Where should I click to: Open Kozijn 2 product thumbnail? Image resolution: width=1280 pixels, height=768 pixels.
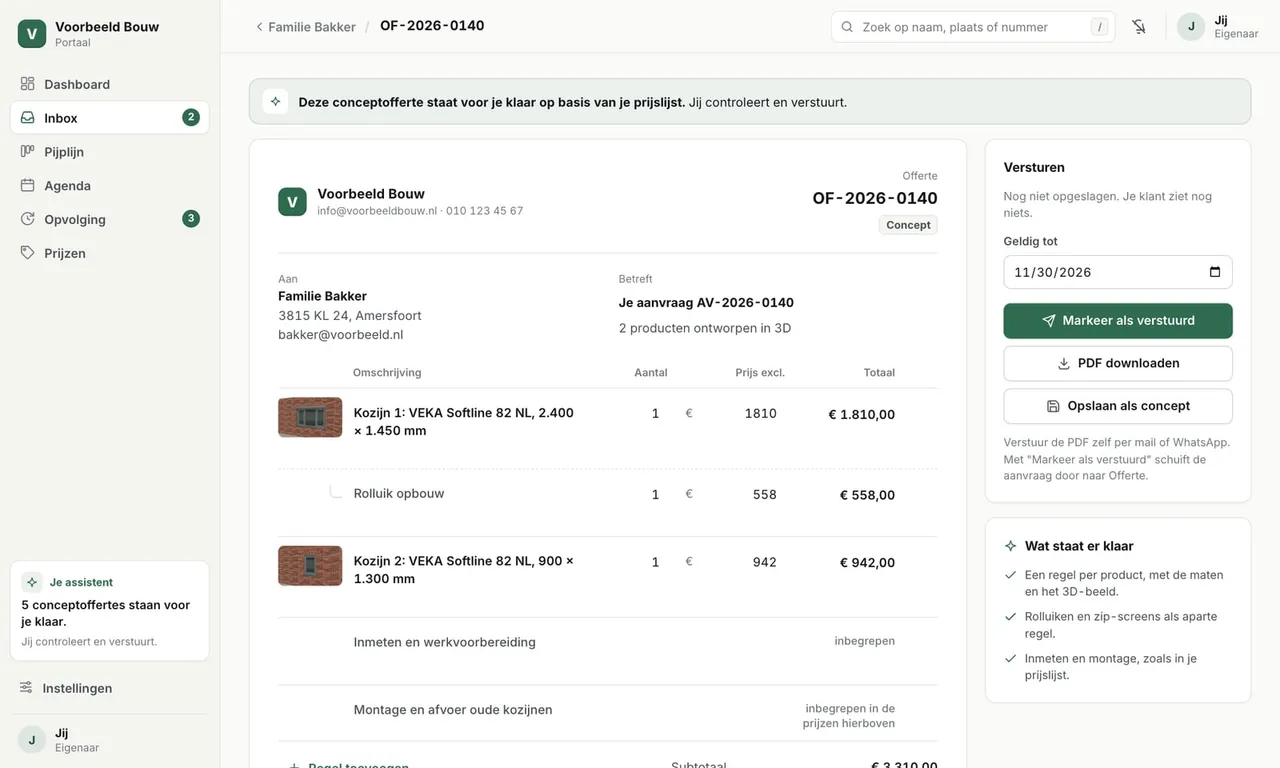(x=310, y=566)
